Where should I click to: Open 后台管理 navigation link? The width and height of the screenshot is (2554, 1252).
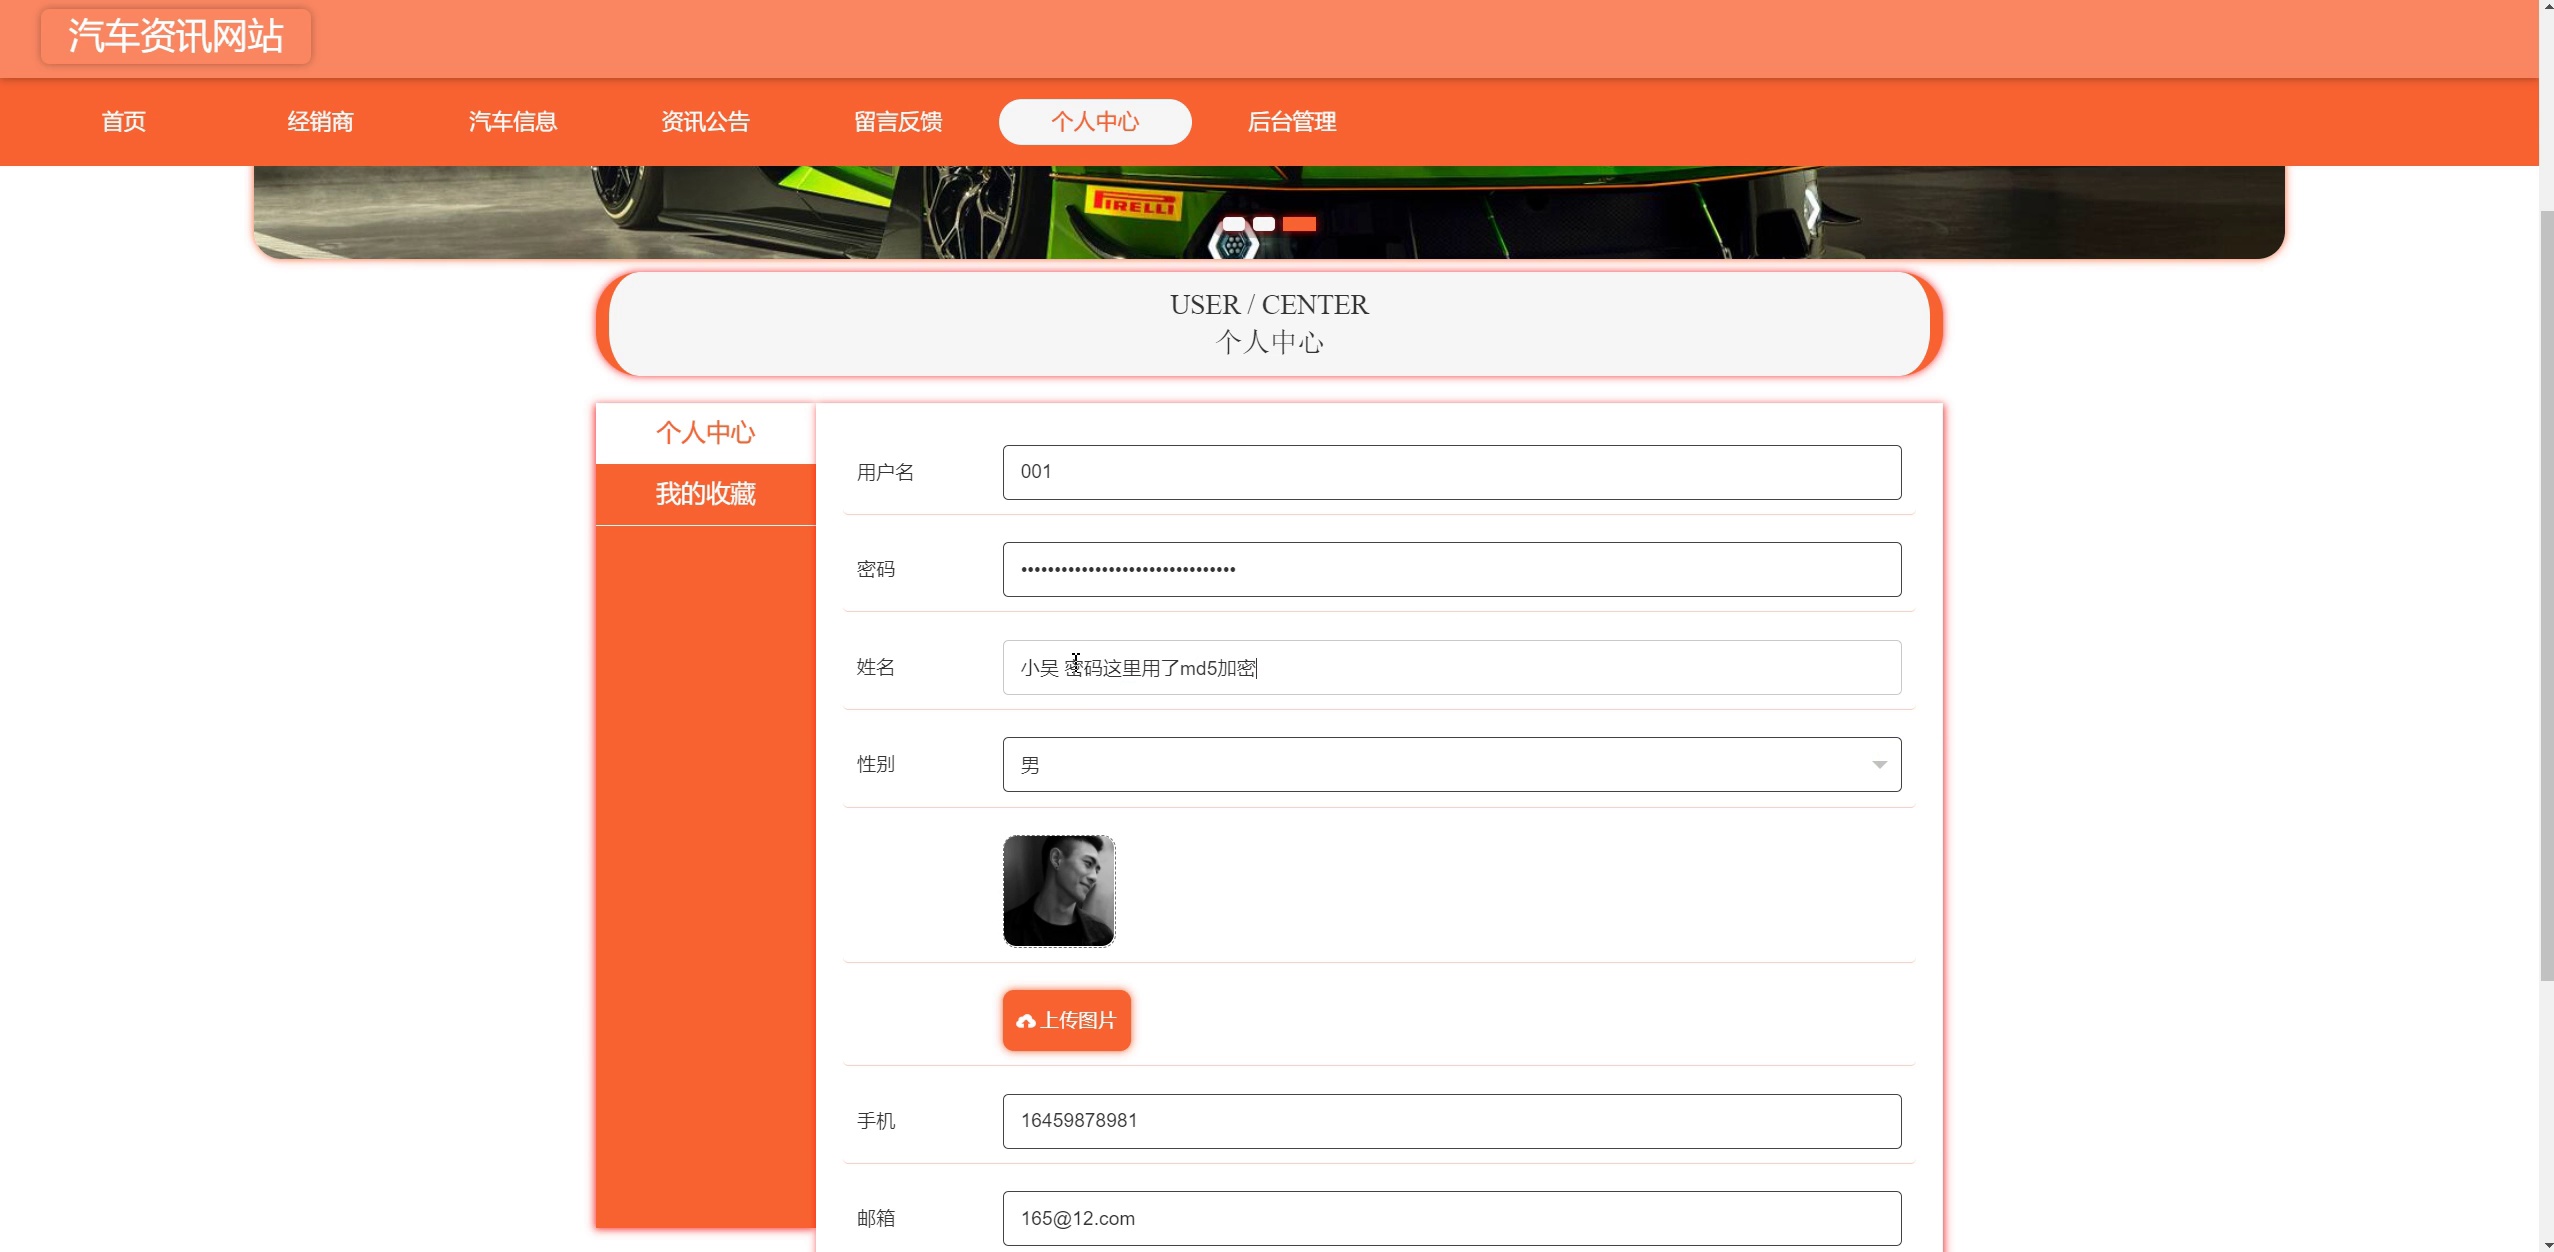[1291, 122]
